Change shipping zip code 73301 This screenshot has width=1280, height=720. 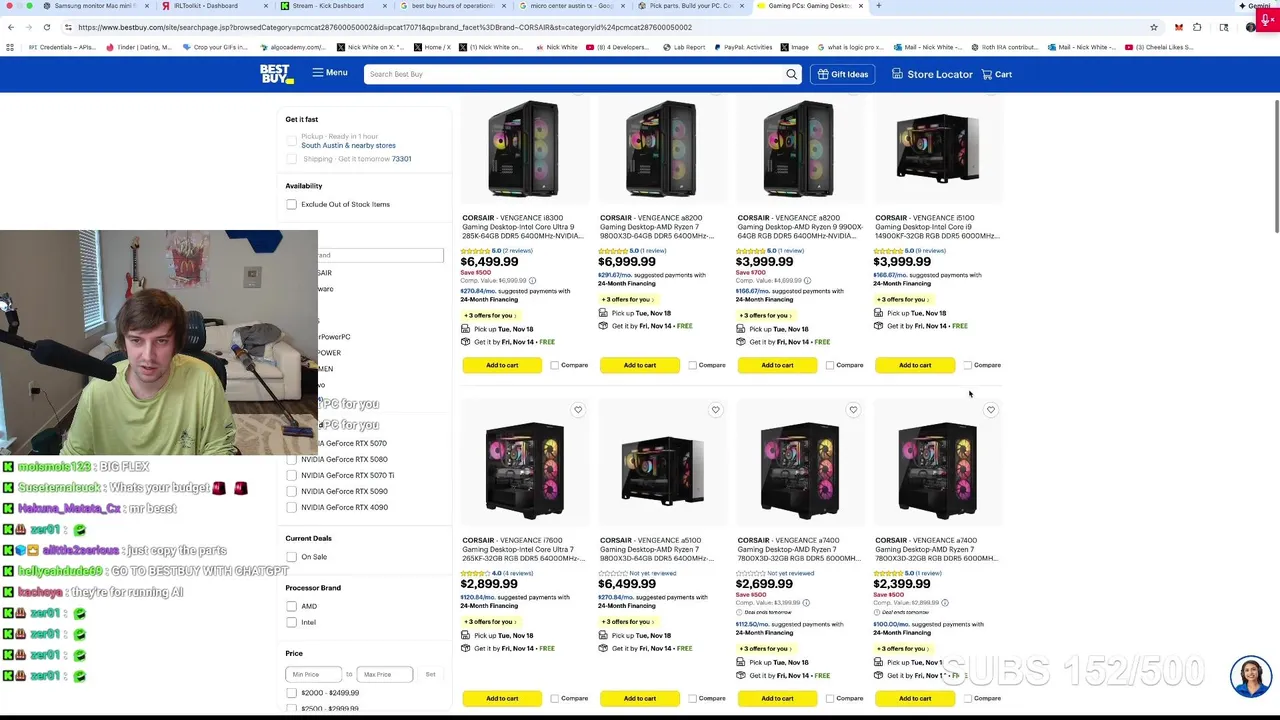(x=401, y=159)
